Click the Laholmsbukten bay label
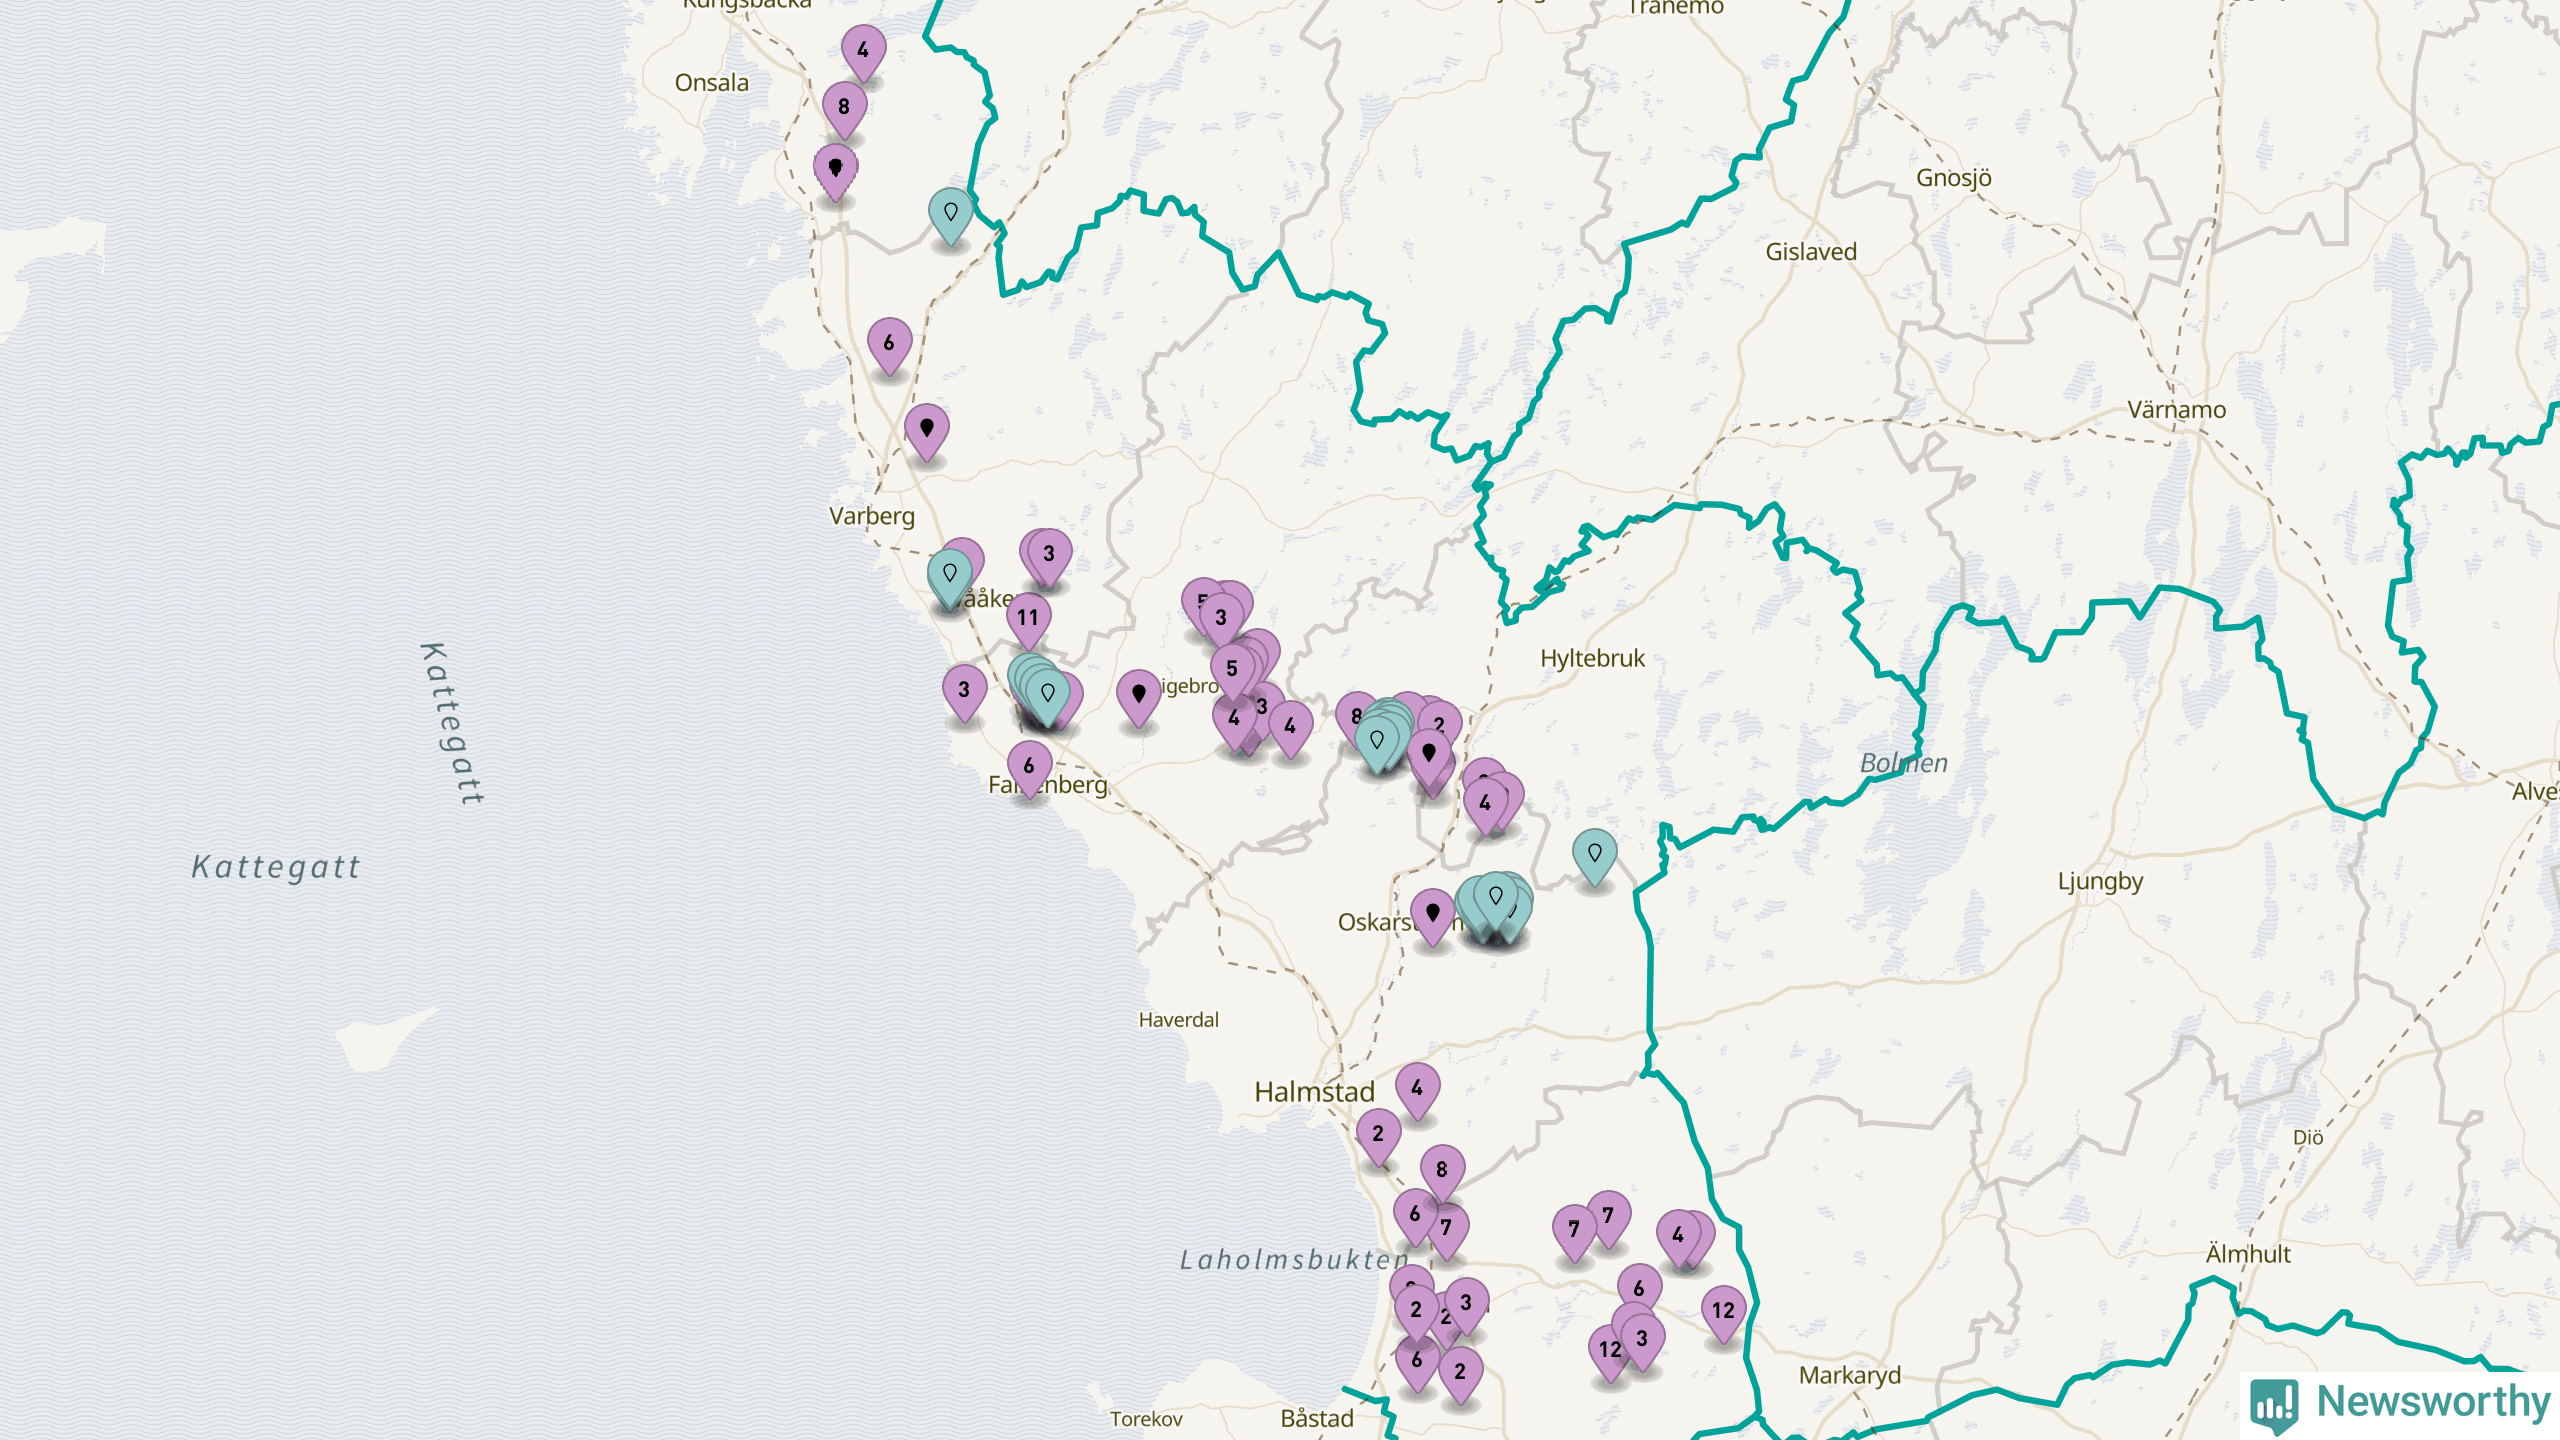Image resolution: width=2560 pixels, height=1440 pixels. pyautogui.click(x=1294, y=1260)
